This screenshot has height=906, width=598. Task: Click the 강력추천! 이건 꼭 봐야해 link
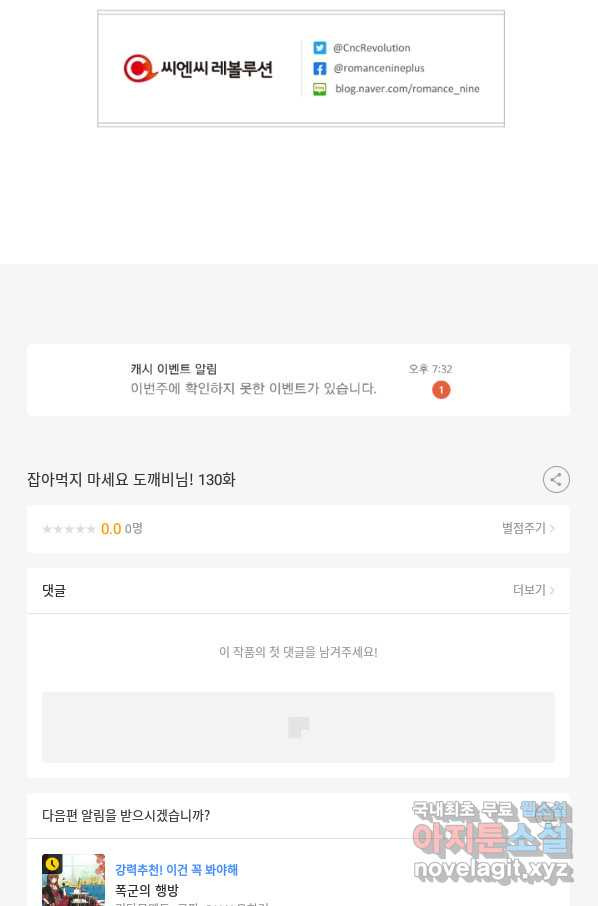click(176, 870)
